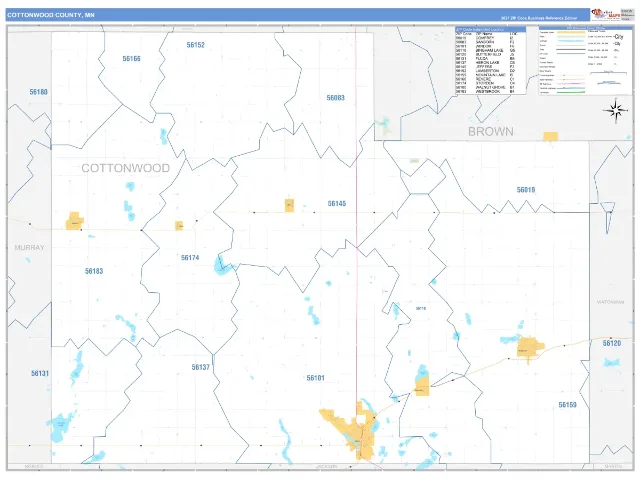Select the ZIP code label 56101
This screenshot has height=480, width=640.
(x=316, y=378)
